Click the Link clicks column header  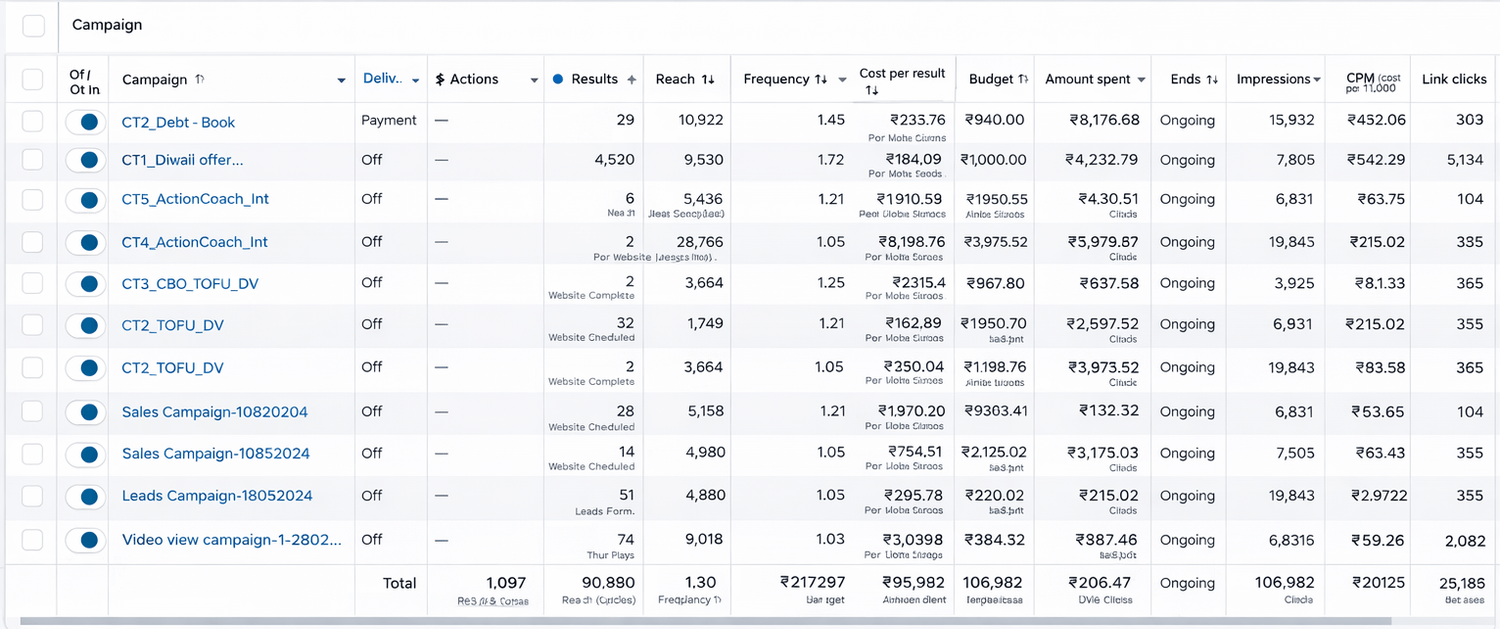(x=1454, y=79)
